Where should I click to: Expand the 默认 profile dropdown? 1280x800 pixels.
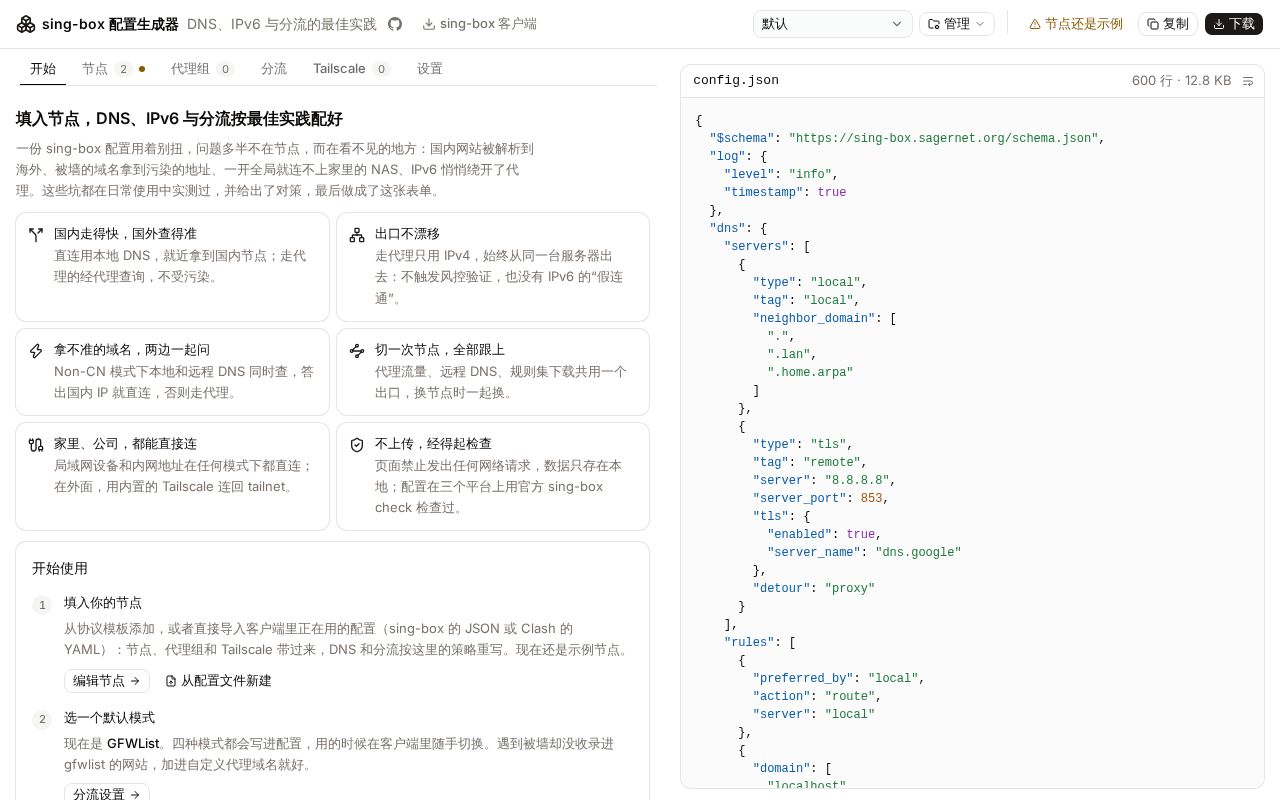coord(832,24)
